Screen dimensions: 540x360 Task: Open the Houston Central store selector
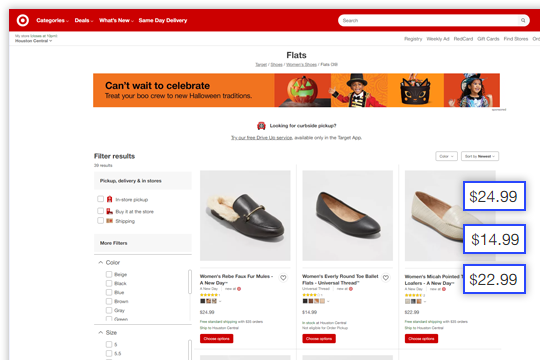coord(33,41)
